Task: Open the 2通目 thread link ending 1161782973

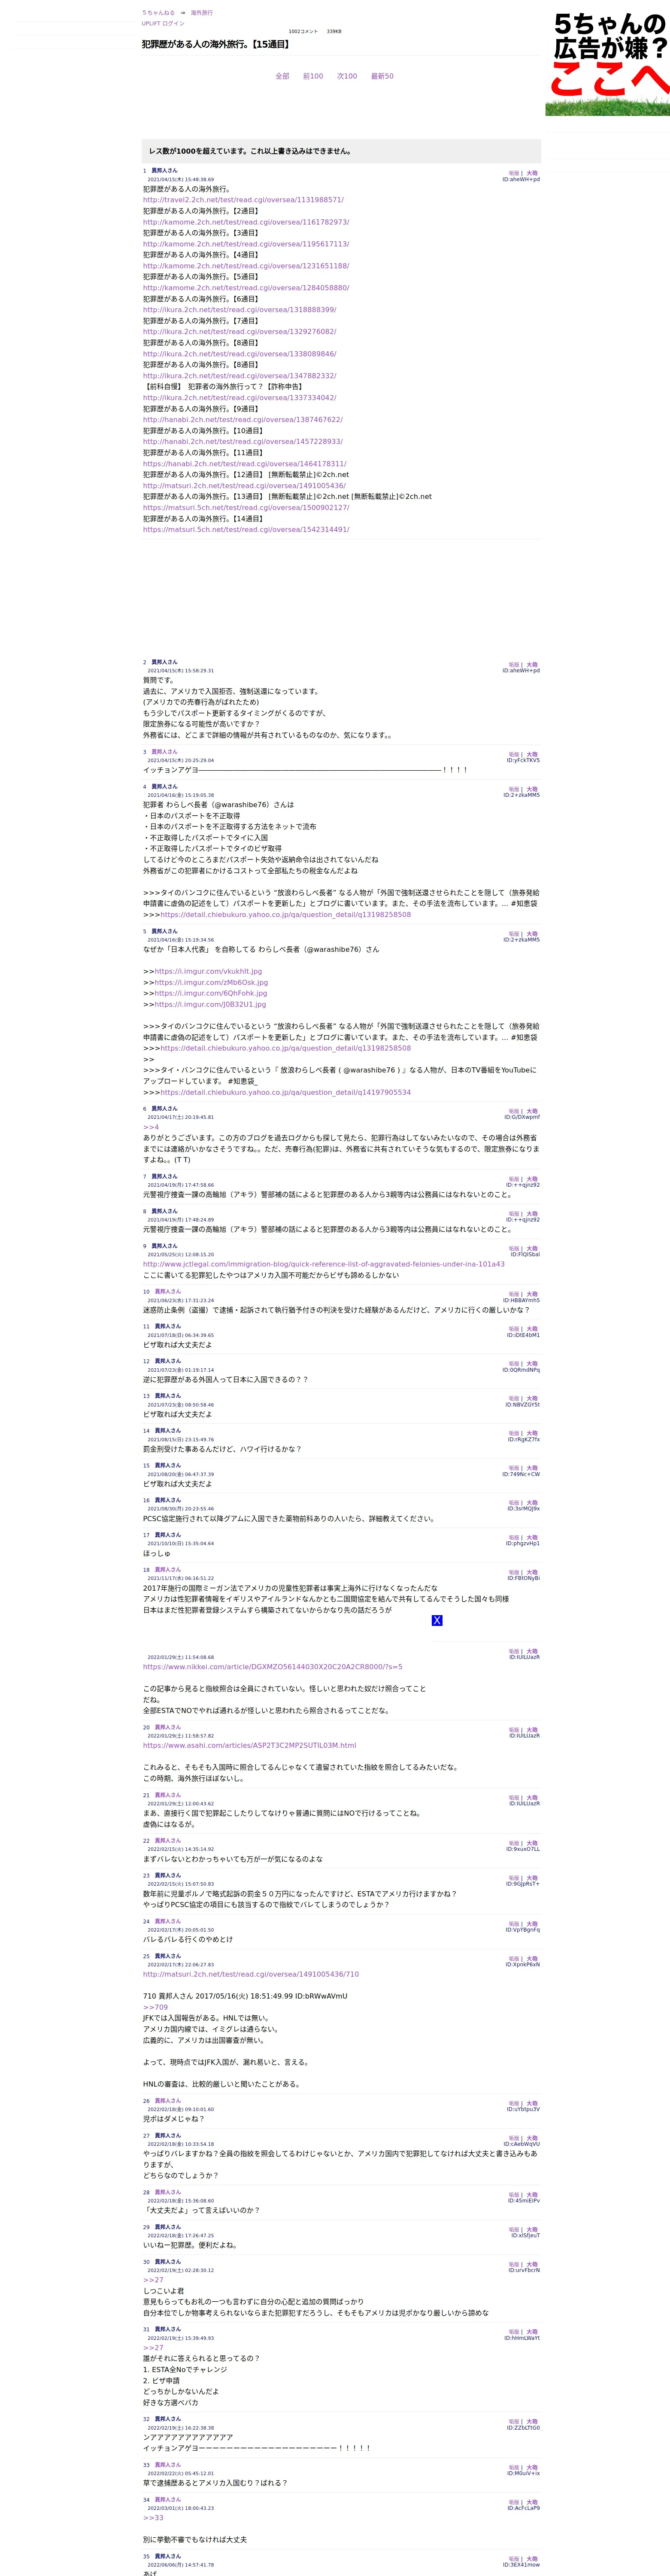Action: click(246, 222)
